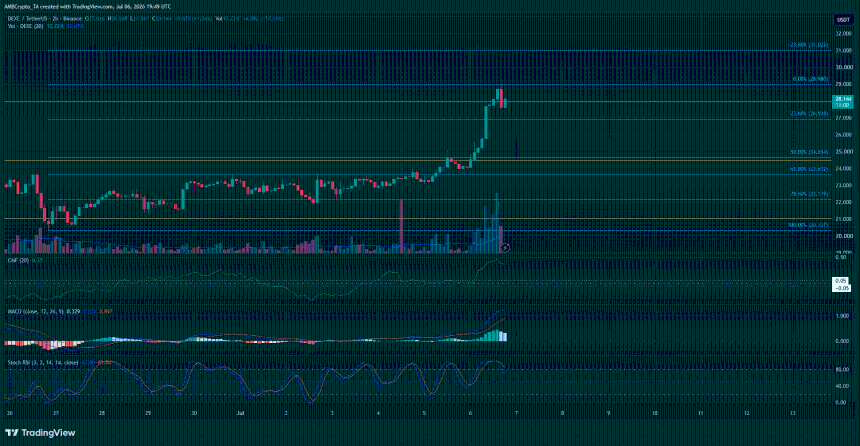Click the date 13 on the time axis
Screen dimensions: 860x446
coord(793,413)
